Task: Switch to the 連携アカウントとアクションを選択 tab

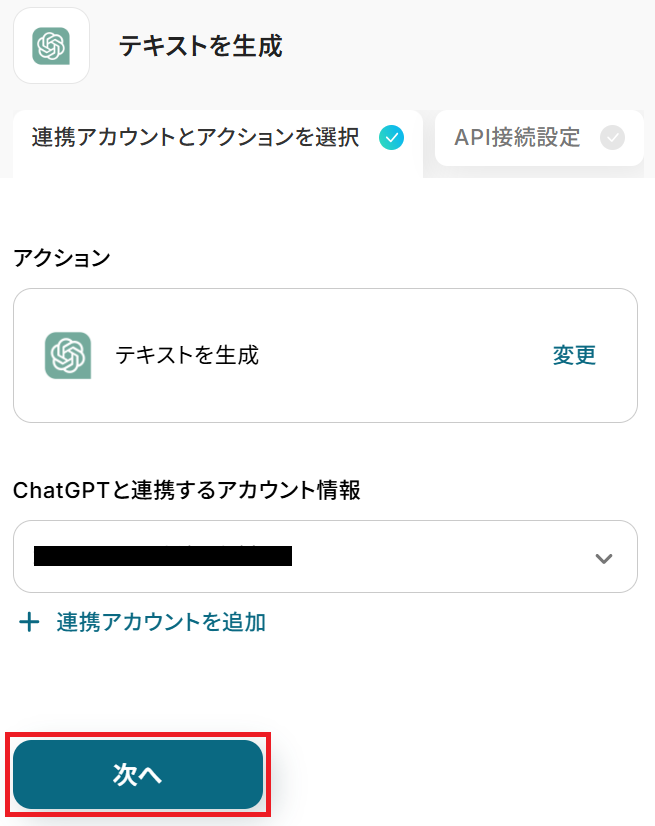Action: 218,138
